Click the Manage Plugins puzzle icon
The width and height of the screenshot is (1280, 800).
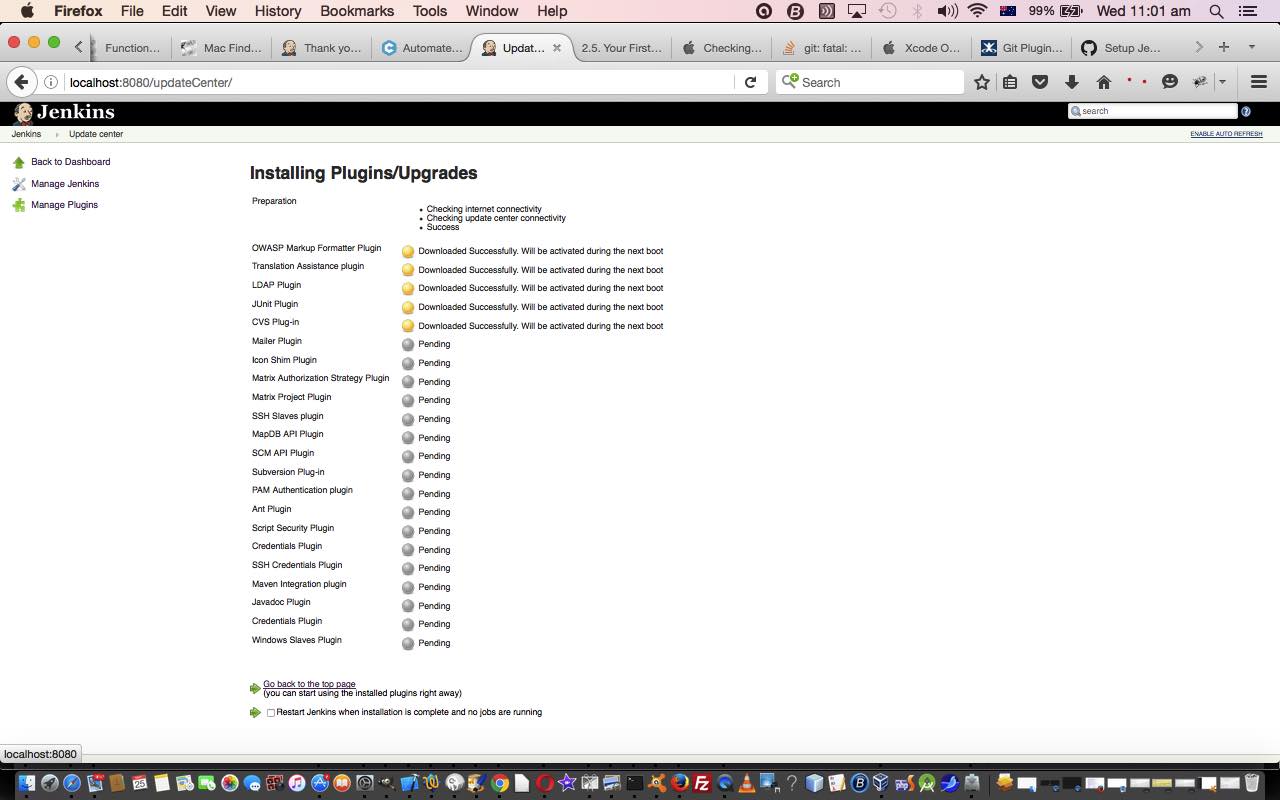click(18, 205)
